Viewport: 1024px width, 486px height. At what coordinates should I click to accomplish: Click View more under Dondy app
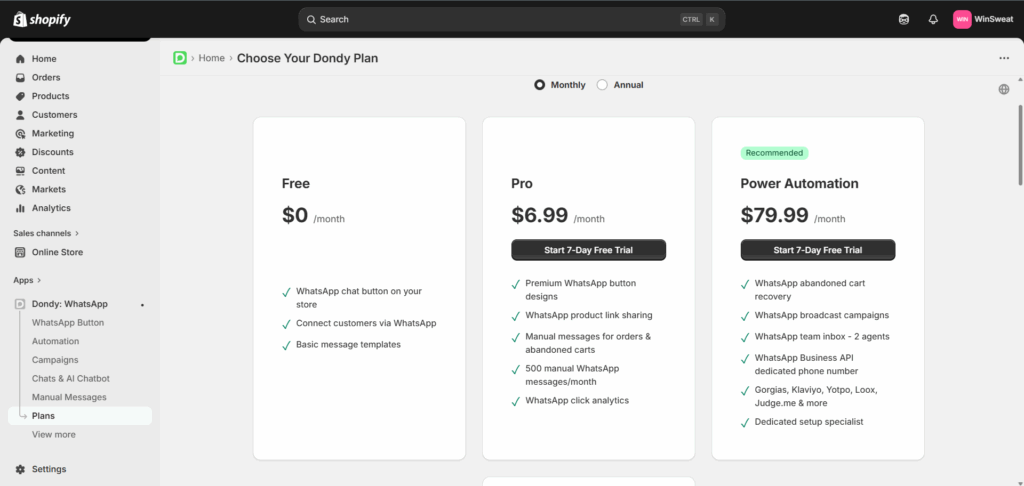point(53,434)
